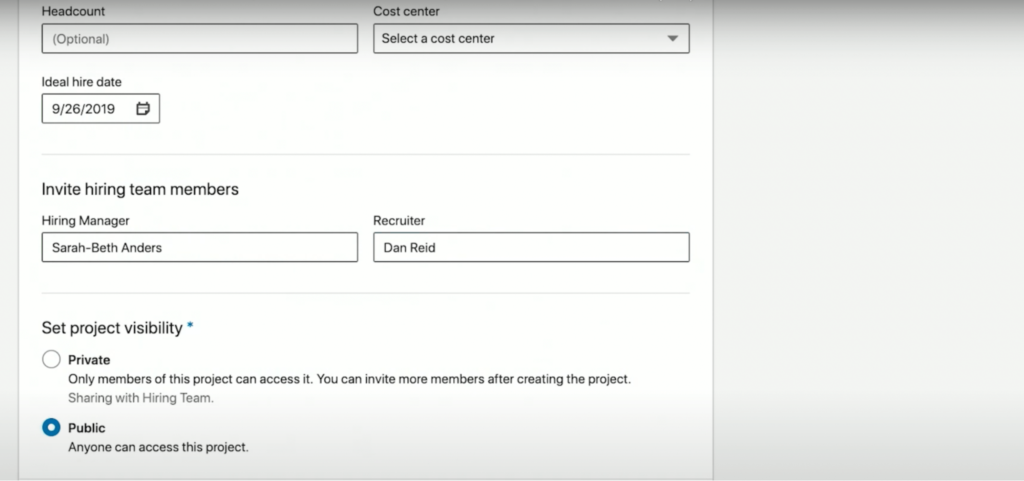Select the Public visibility radio button

coord(51,428)
